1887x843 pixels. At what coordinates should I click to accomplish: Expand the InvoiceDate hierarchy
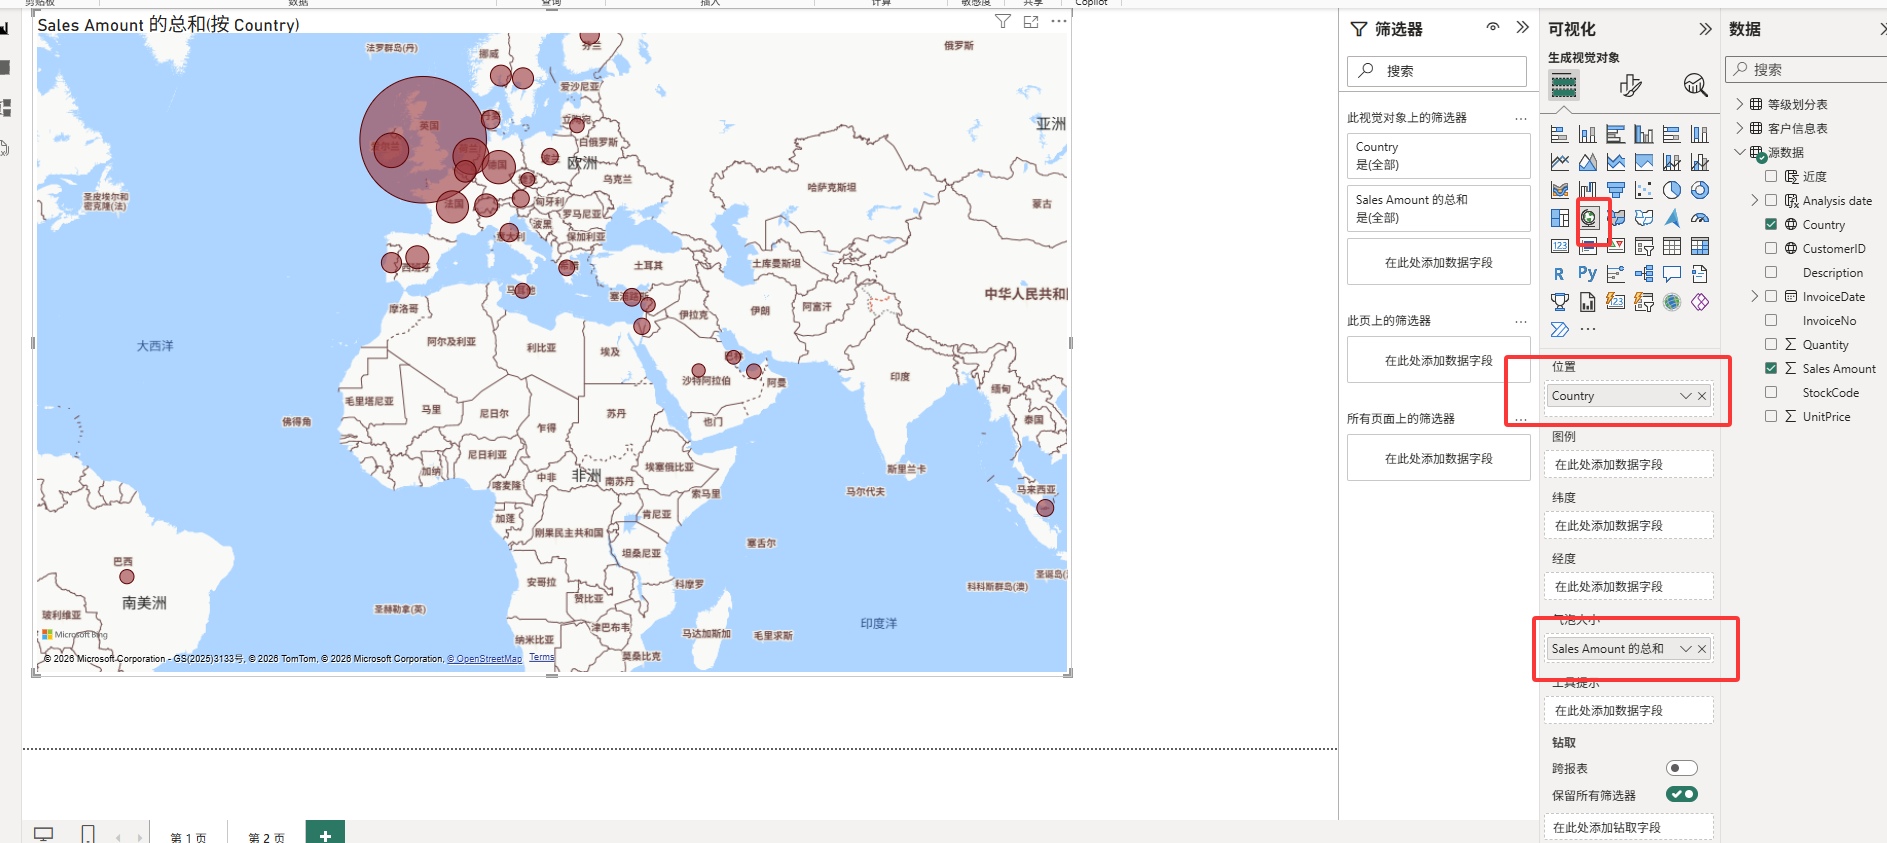1755,296
